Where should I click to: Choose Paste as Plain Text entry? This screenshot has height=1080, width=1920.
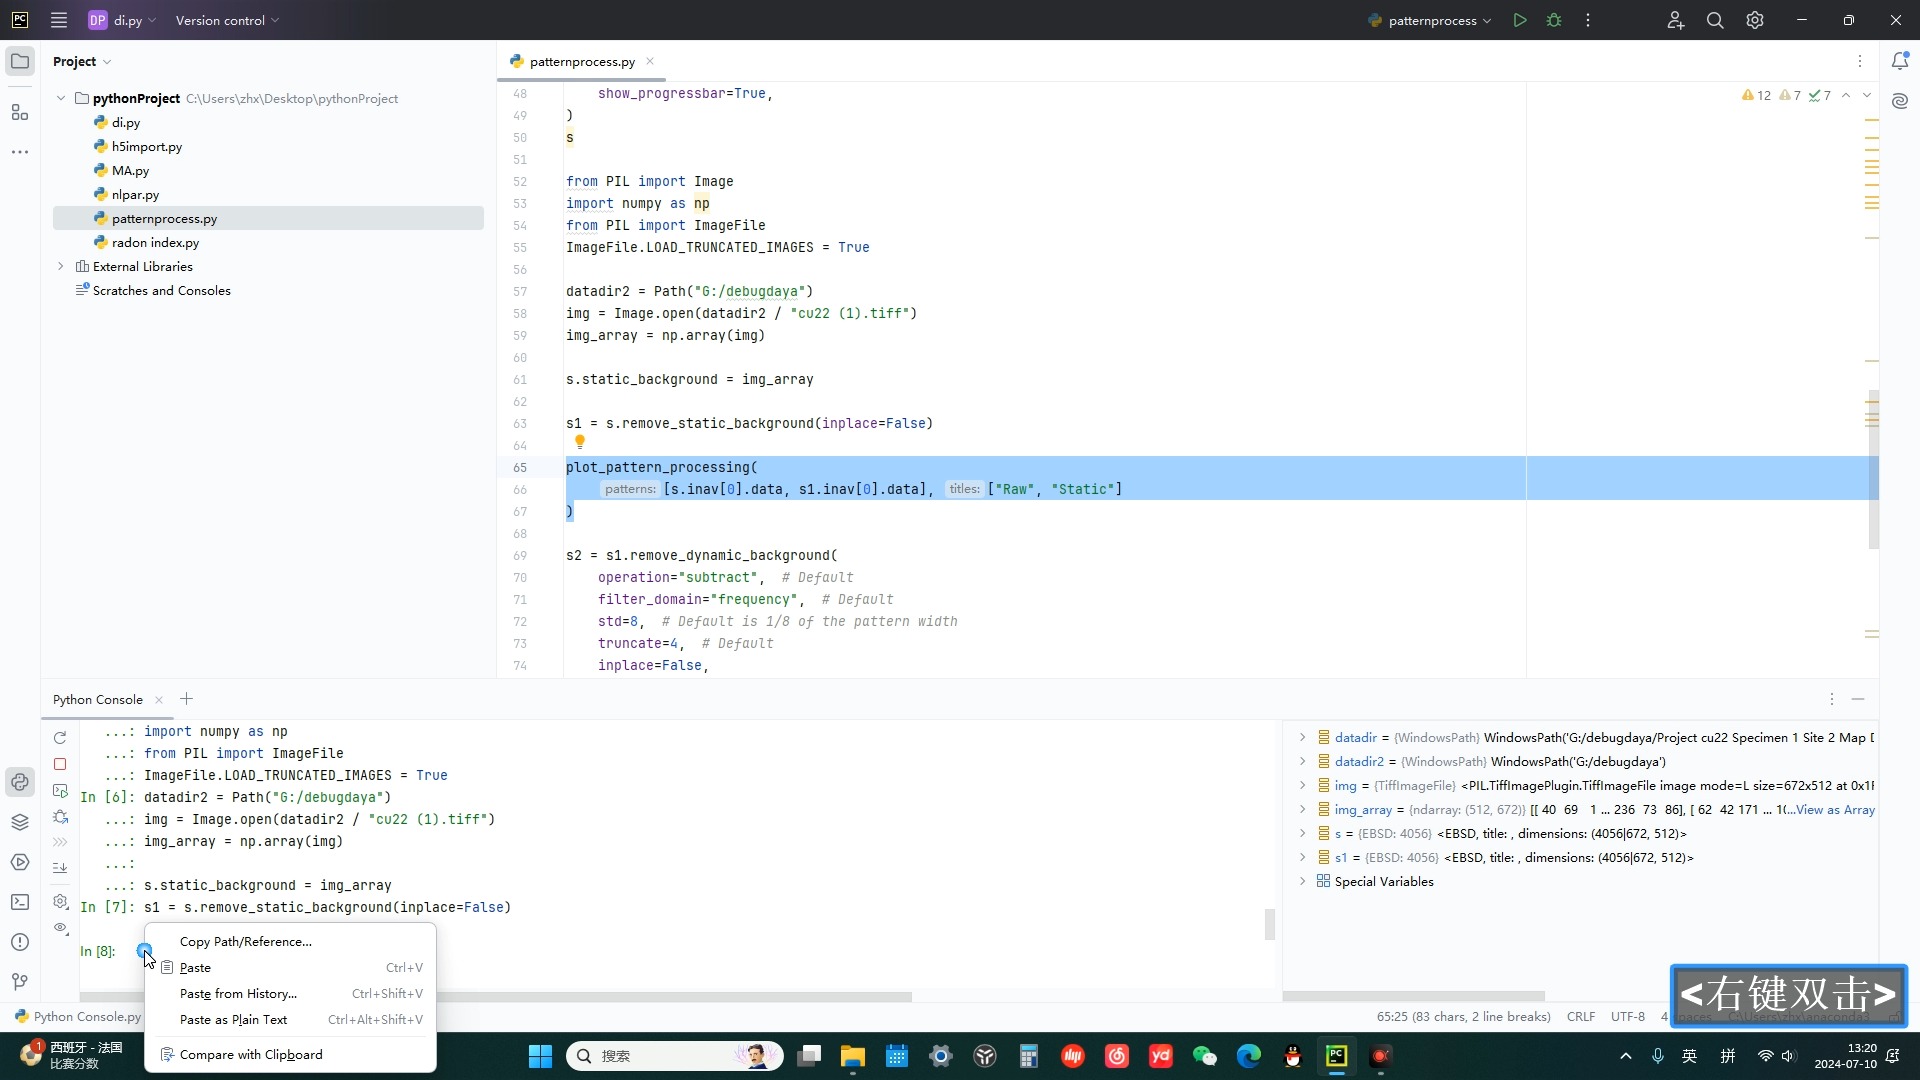point(290,1019)
